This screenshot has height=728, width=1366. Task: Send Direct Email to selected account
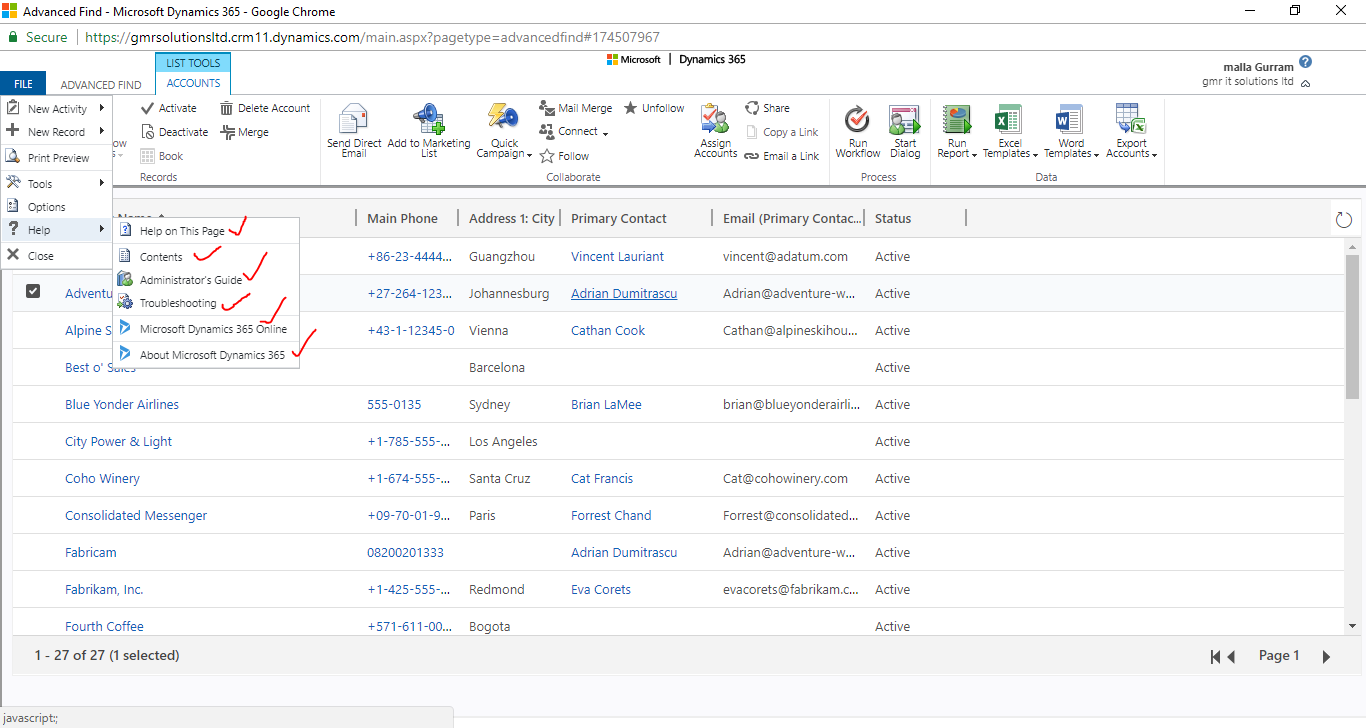pyautogui.click(x=354, y=131)
